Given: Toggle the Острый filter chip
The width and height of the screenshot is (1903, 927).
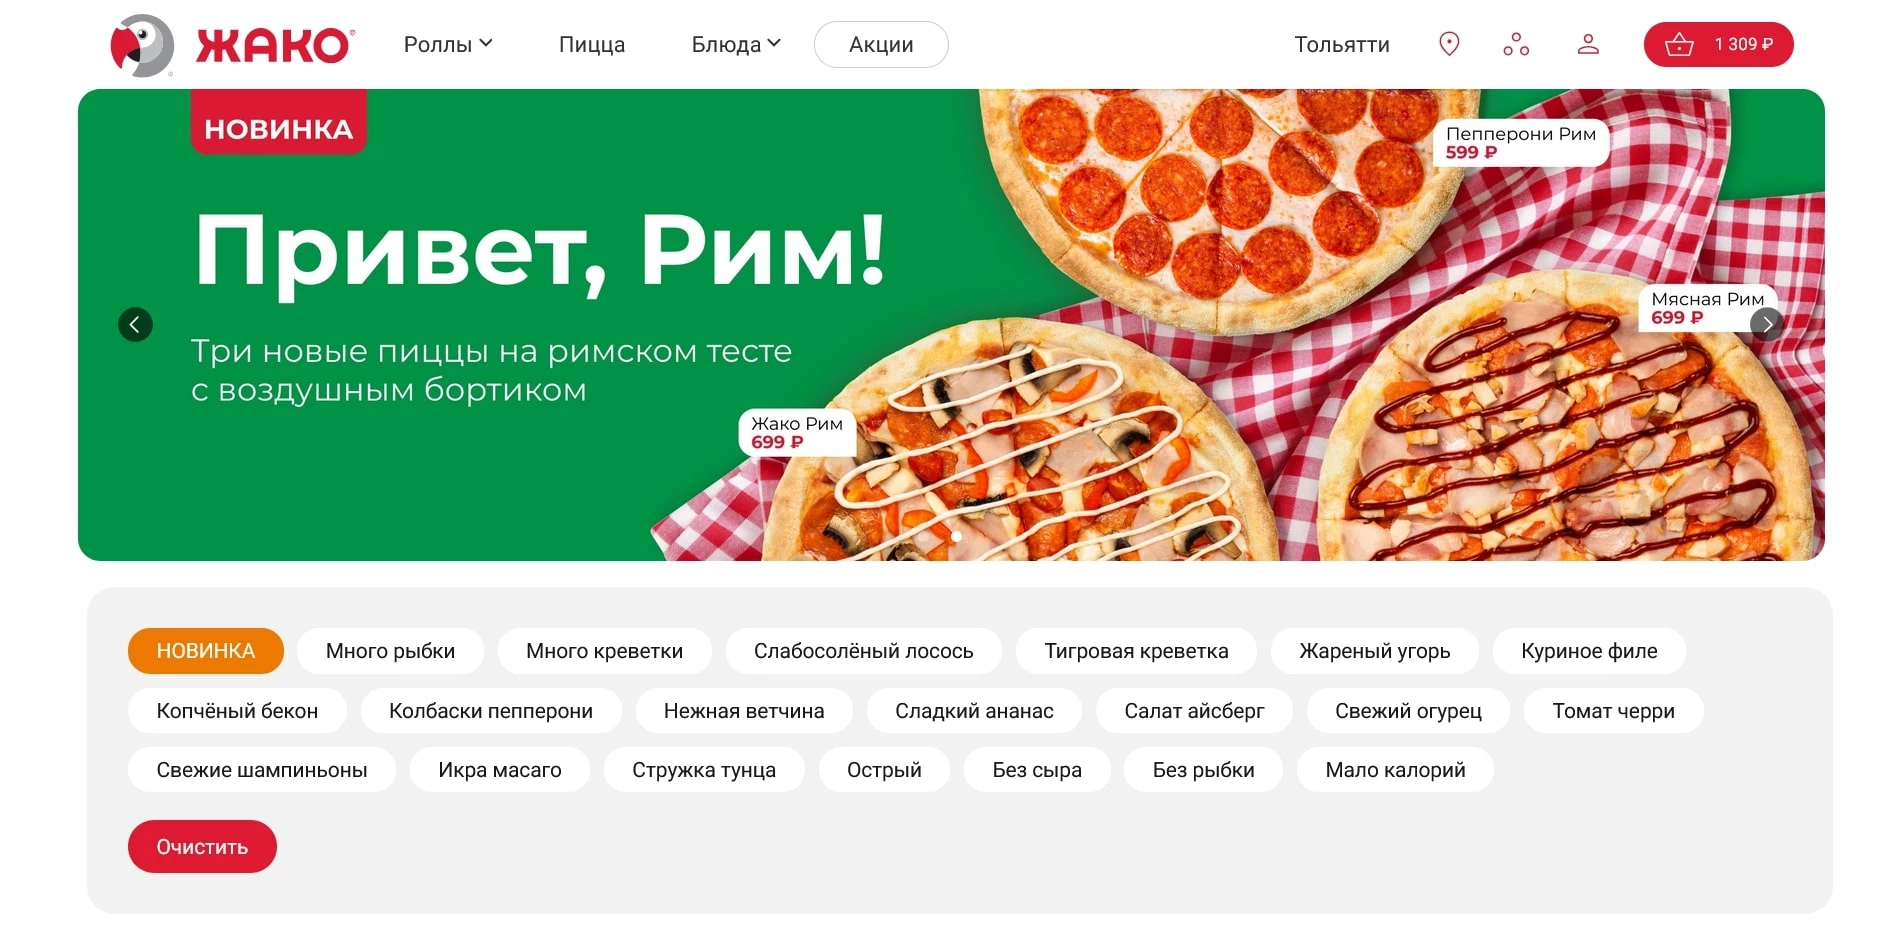Looking at the screenshot, I should (x=884, y=770).
